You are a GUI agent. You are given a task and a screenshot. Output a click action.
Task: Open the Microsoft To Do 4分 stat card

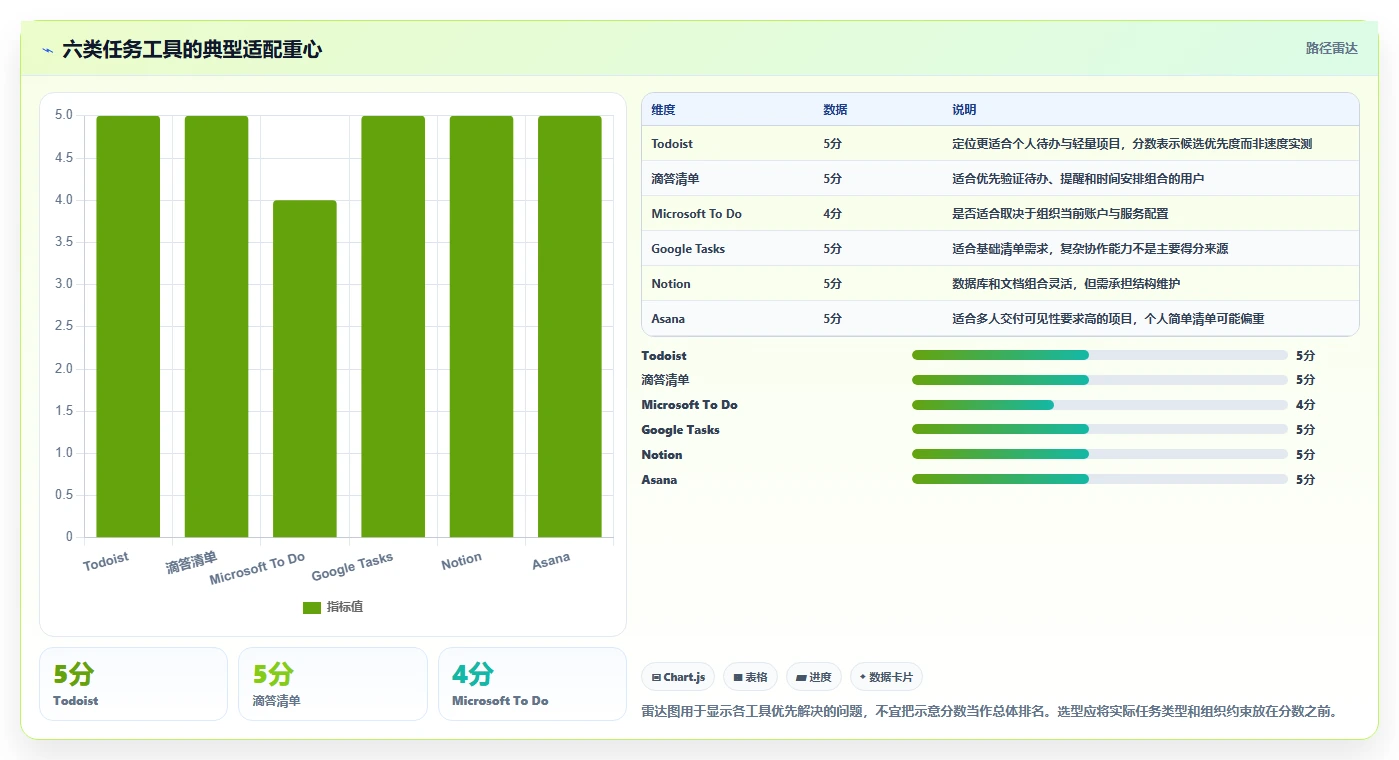[532, 684]
